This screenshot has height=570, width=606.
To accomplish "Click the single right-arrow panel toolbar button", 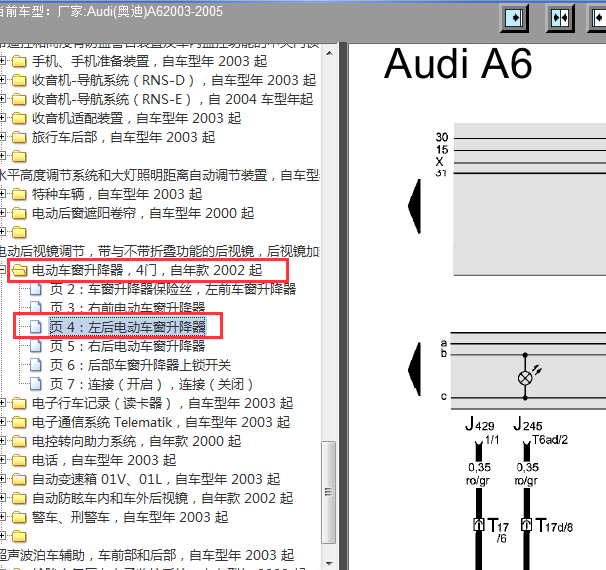I will tap(515, 18).
